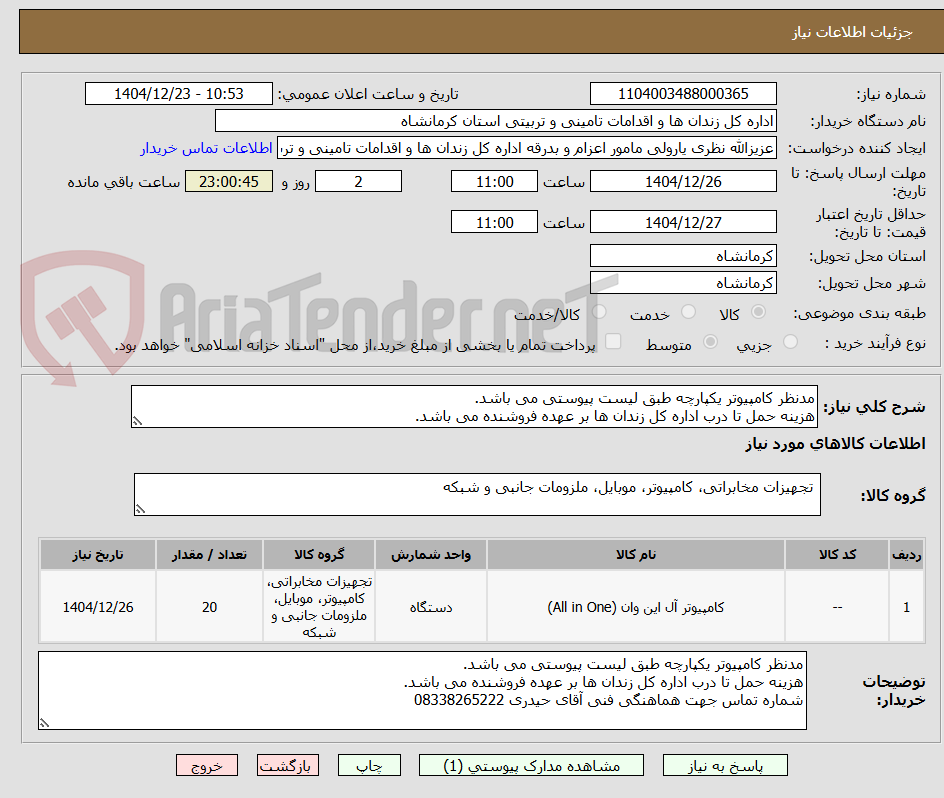944x798 pixels.
Task: Click the ایجاد کننده درخواست field
Action: click(527, 148)
